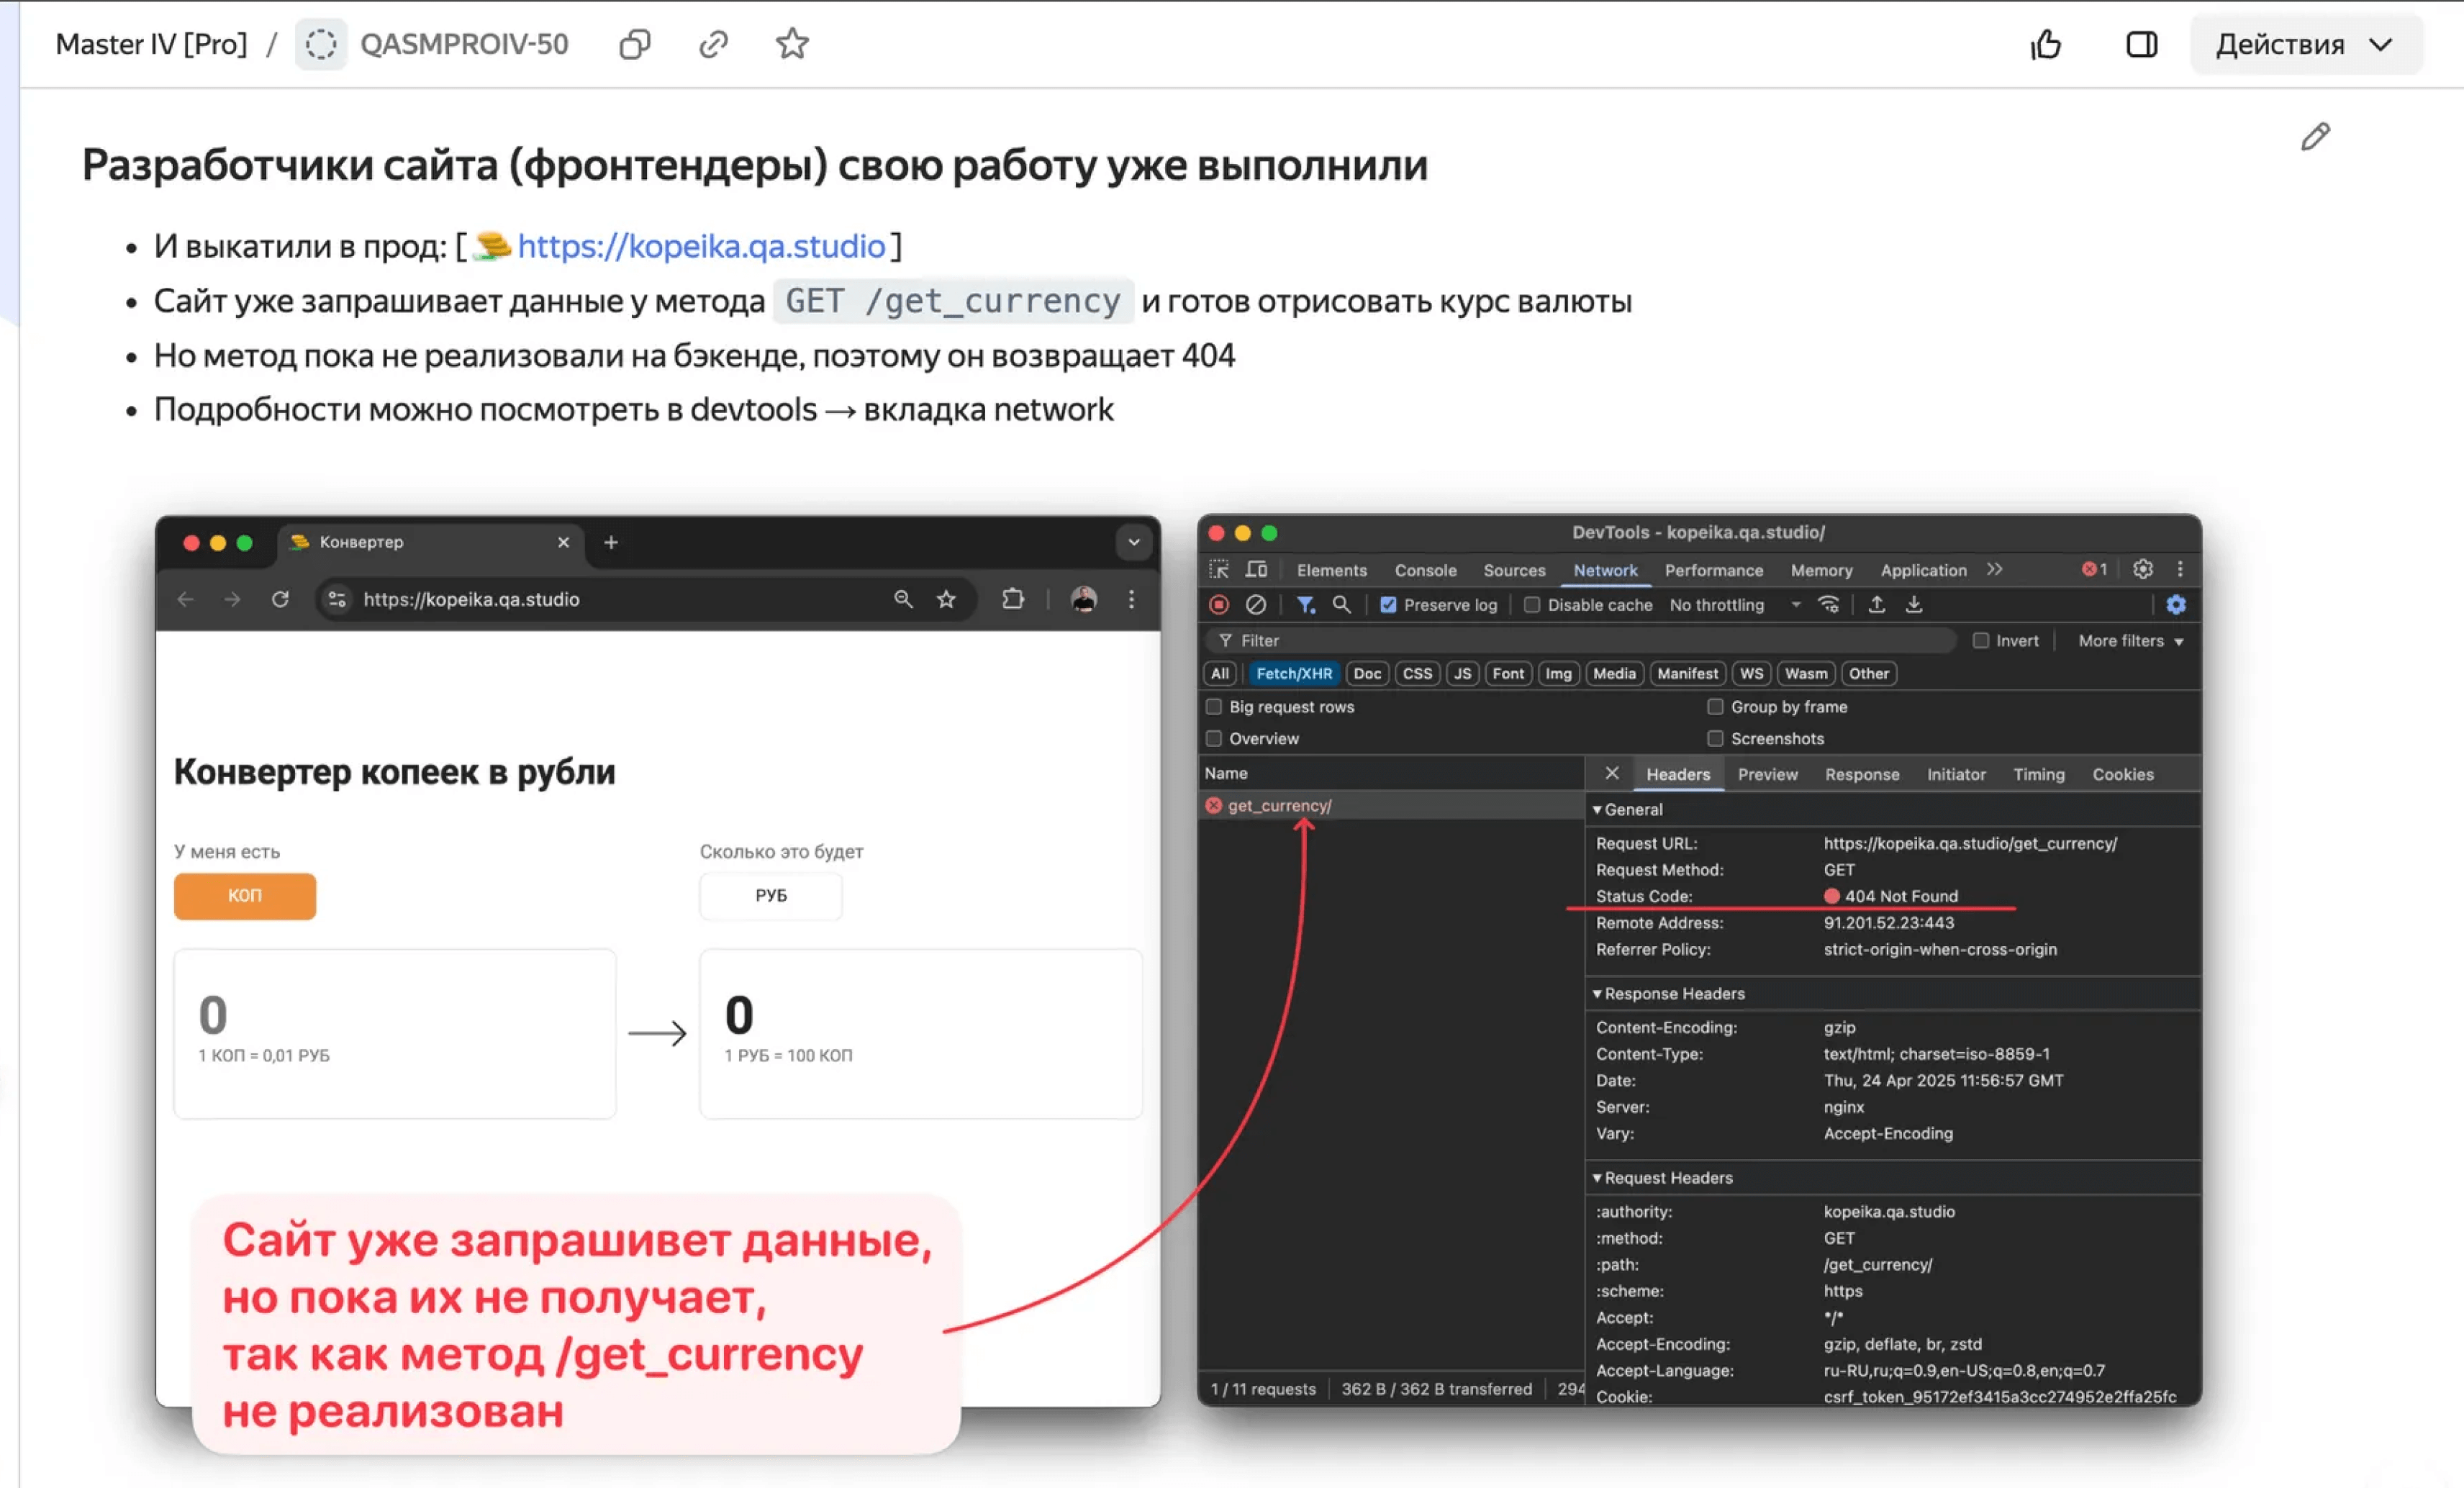
Task: Open the Preview tab of the request
Action: [1767, 774]
